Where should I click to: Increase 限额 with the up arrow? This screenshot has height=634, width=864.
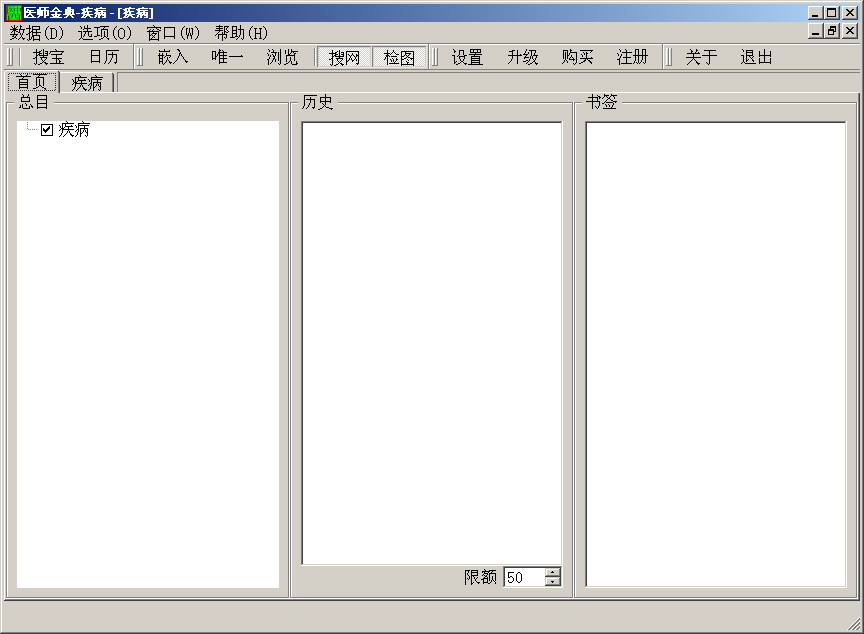coord(553,572)
